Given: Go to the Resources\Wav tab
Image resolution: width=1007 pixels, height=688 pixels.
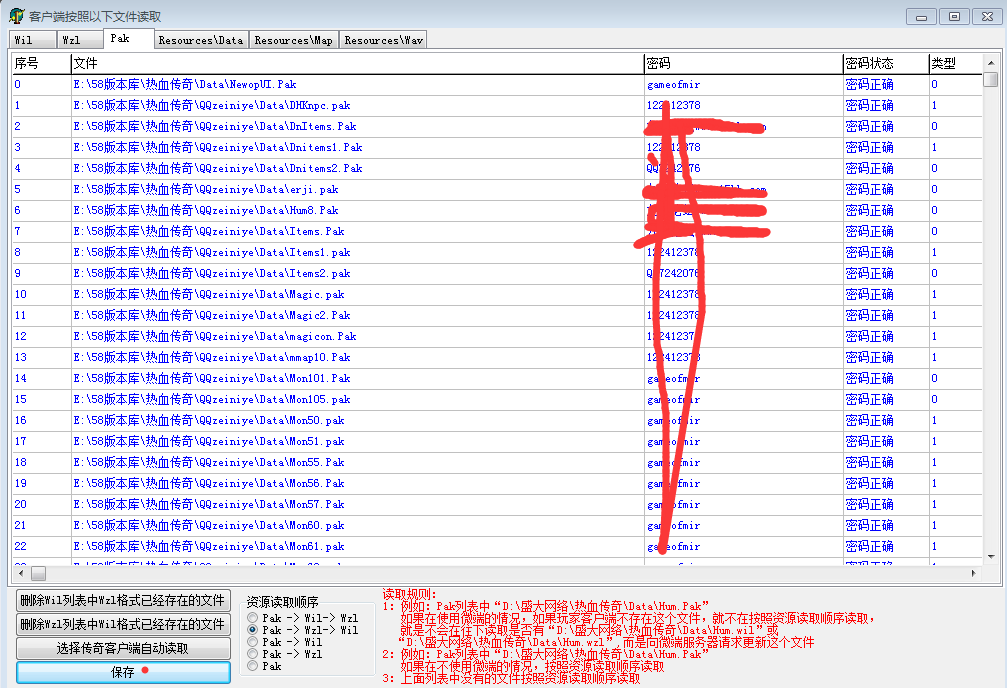Looking at the screenshot, I should tap(384, 40).
